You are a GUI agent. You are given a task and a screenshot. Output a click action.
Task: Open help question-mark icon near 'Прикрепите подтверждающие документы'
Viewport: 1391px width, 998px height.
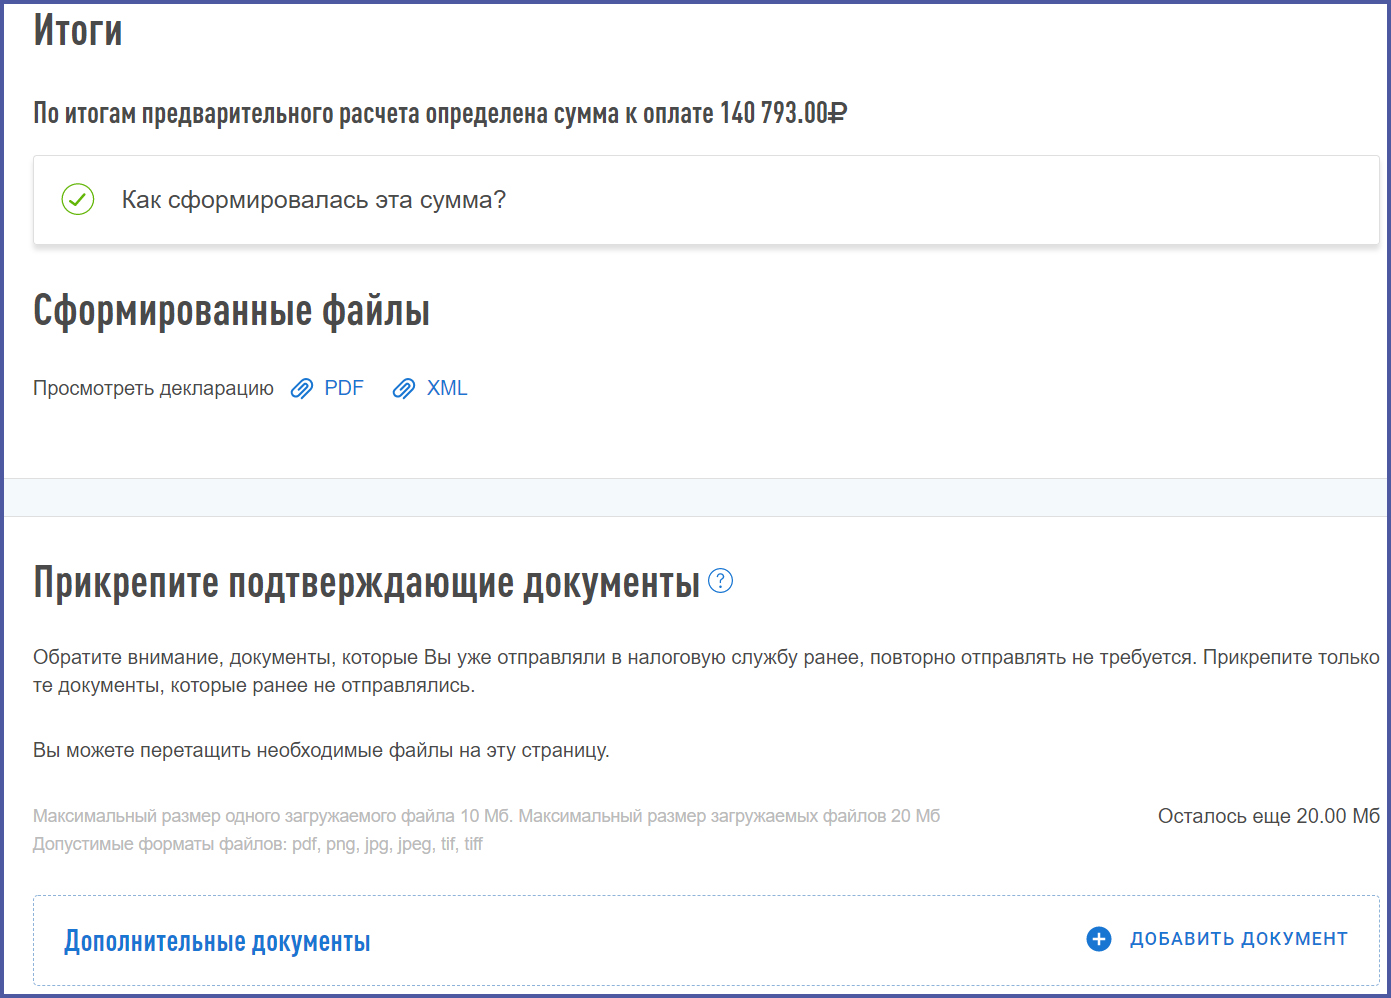[x=720, y=580]
